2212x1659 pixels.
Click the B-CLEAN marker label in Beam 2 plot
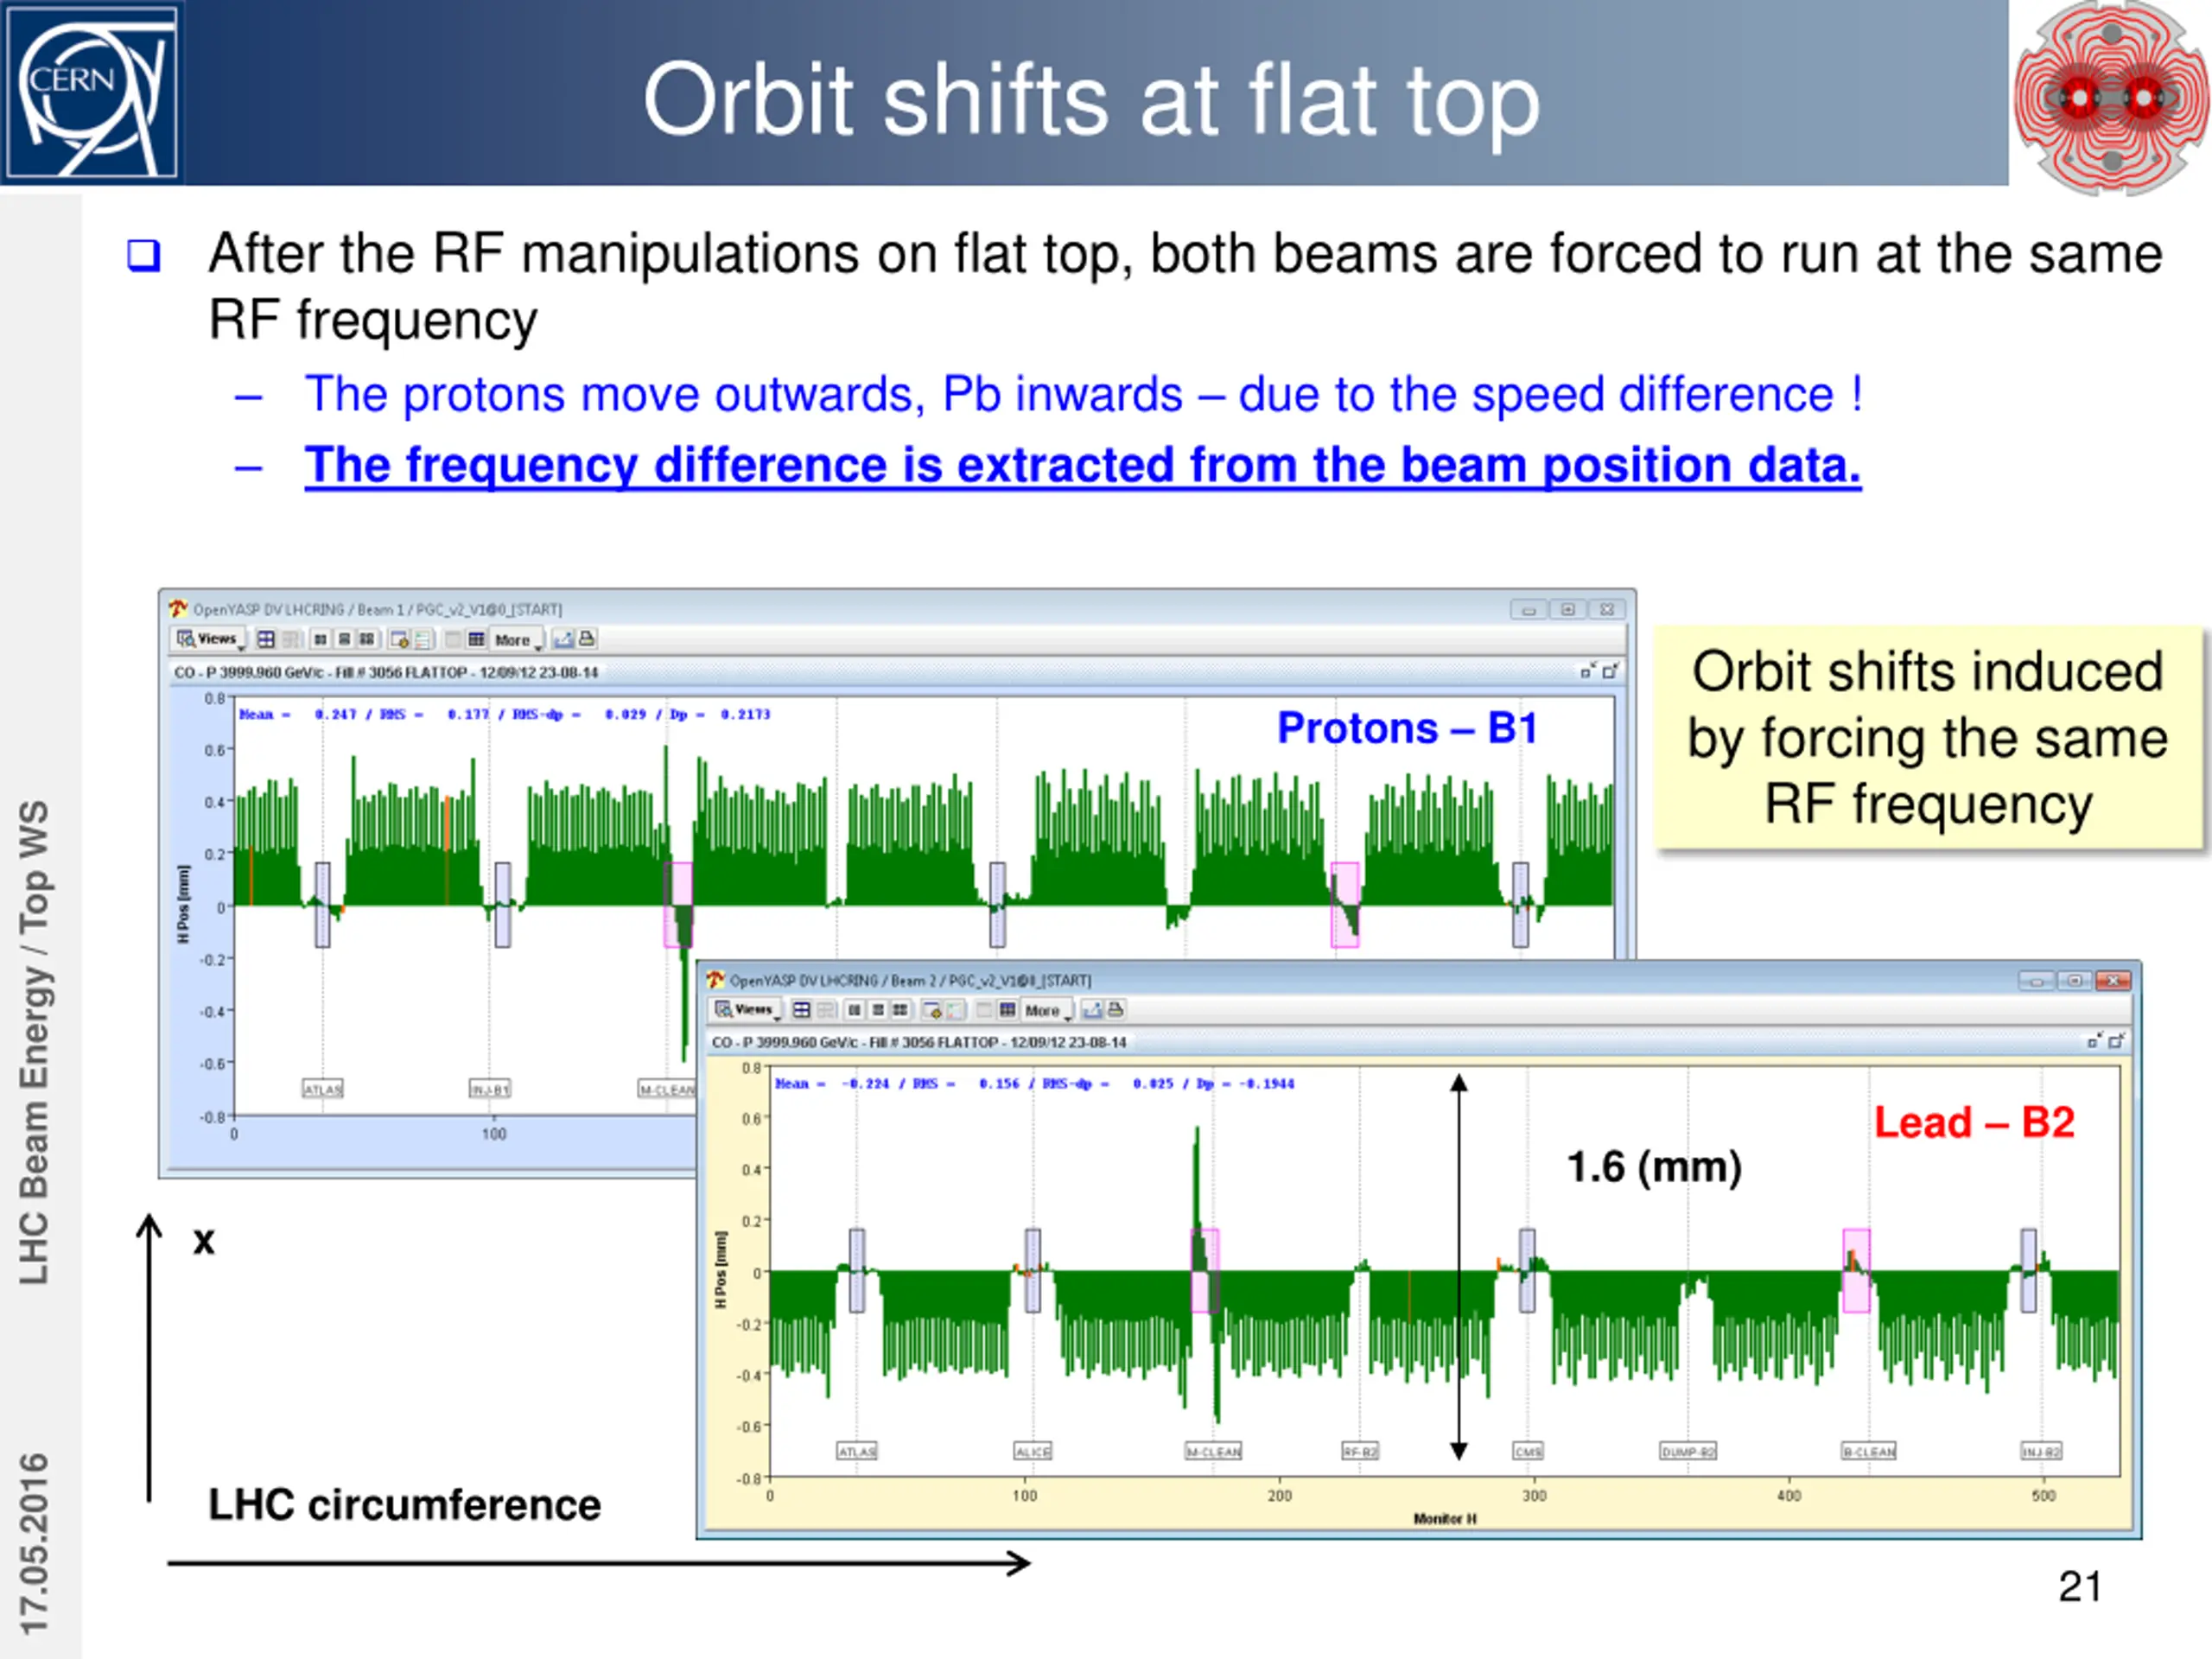(1868, 1451)
